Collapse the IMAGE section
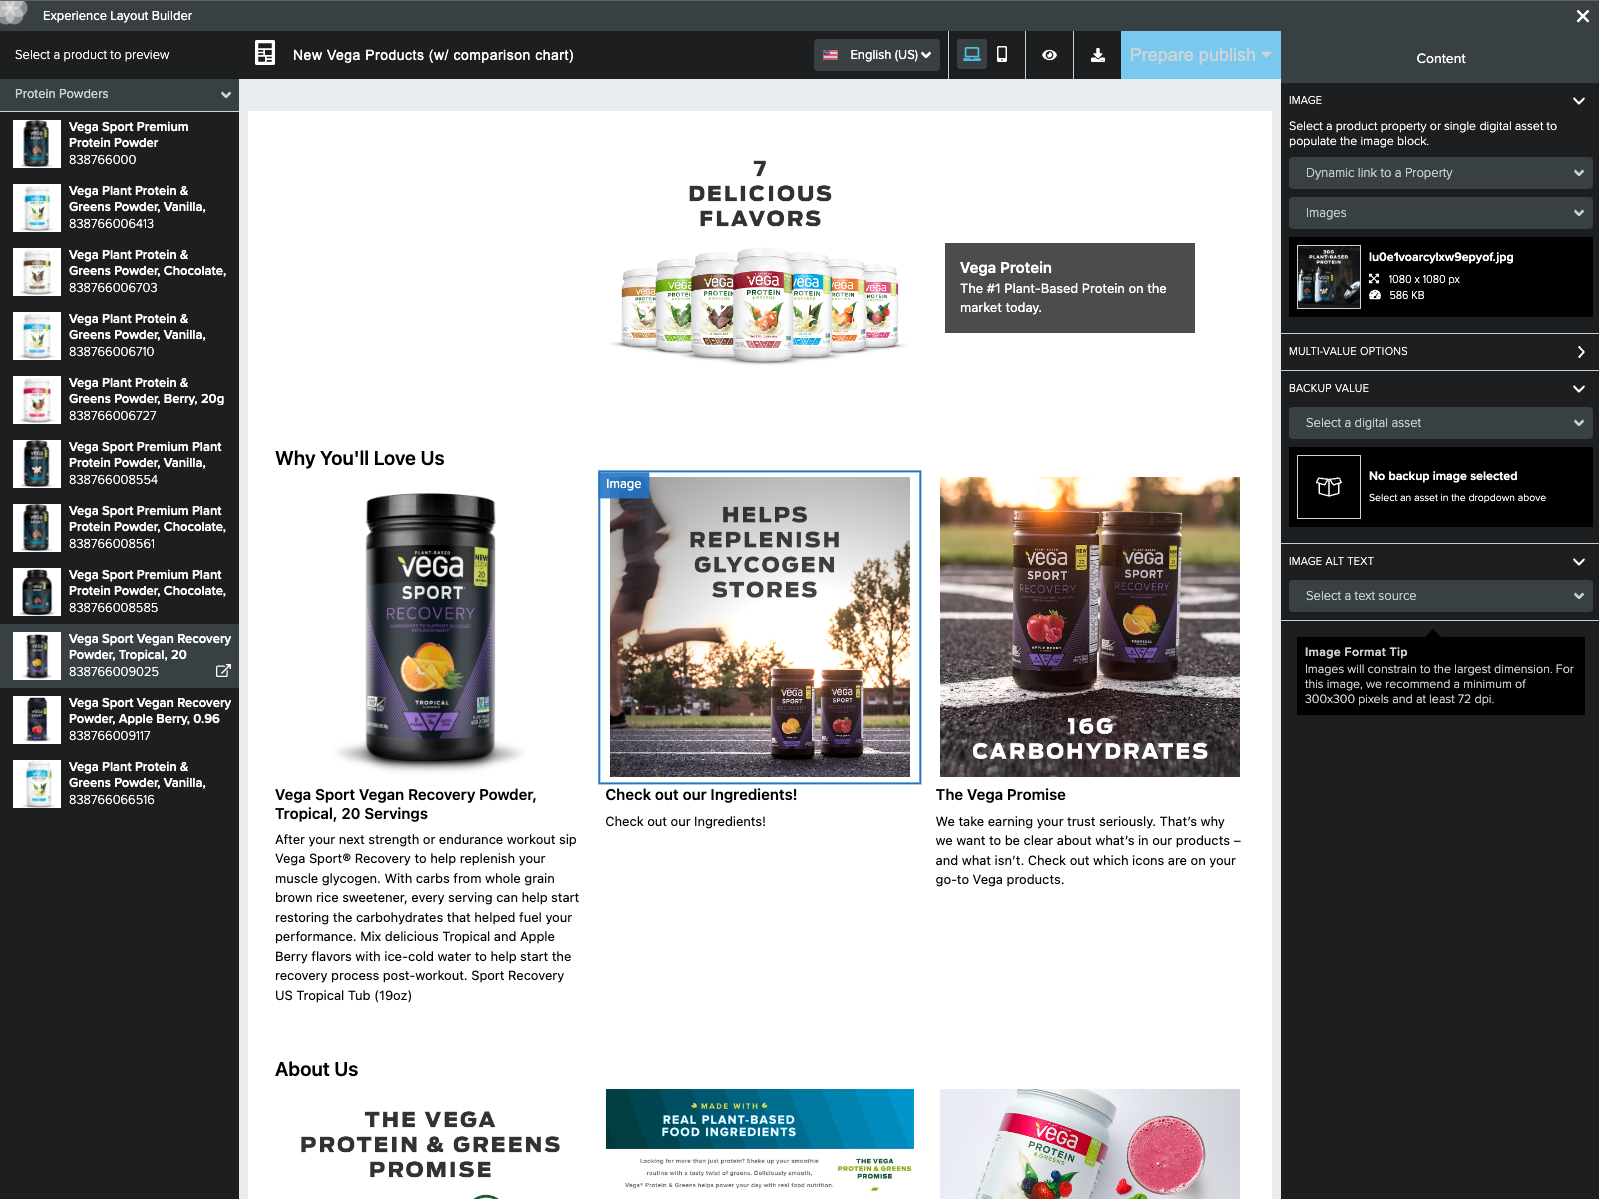 [1578, 100]
